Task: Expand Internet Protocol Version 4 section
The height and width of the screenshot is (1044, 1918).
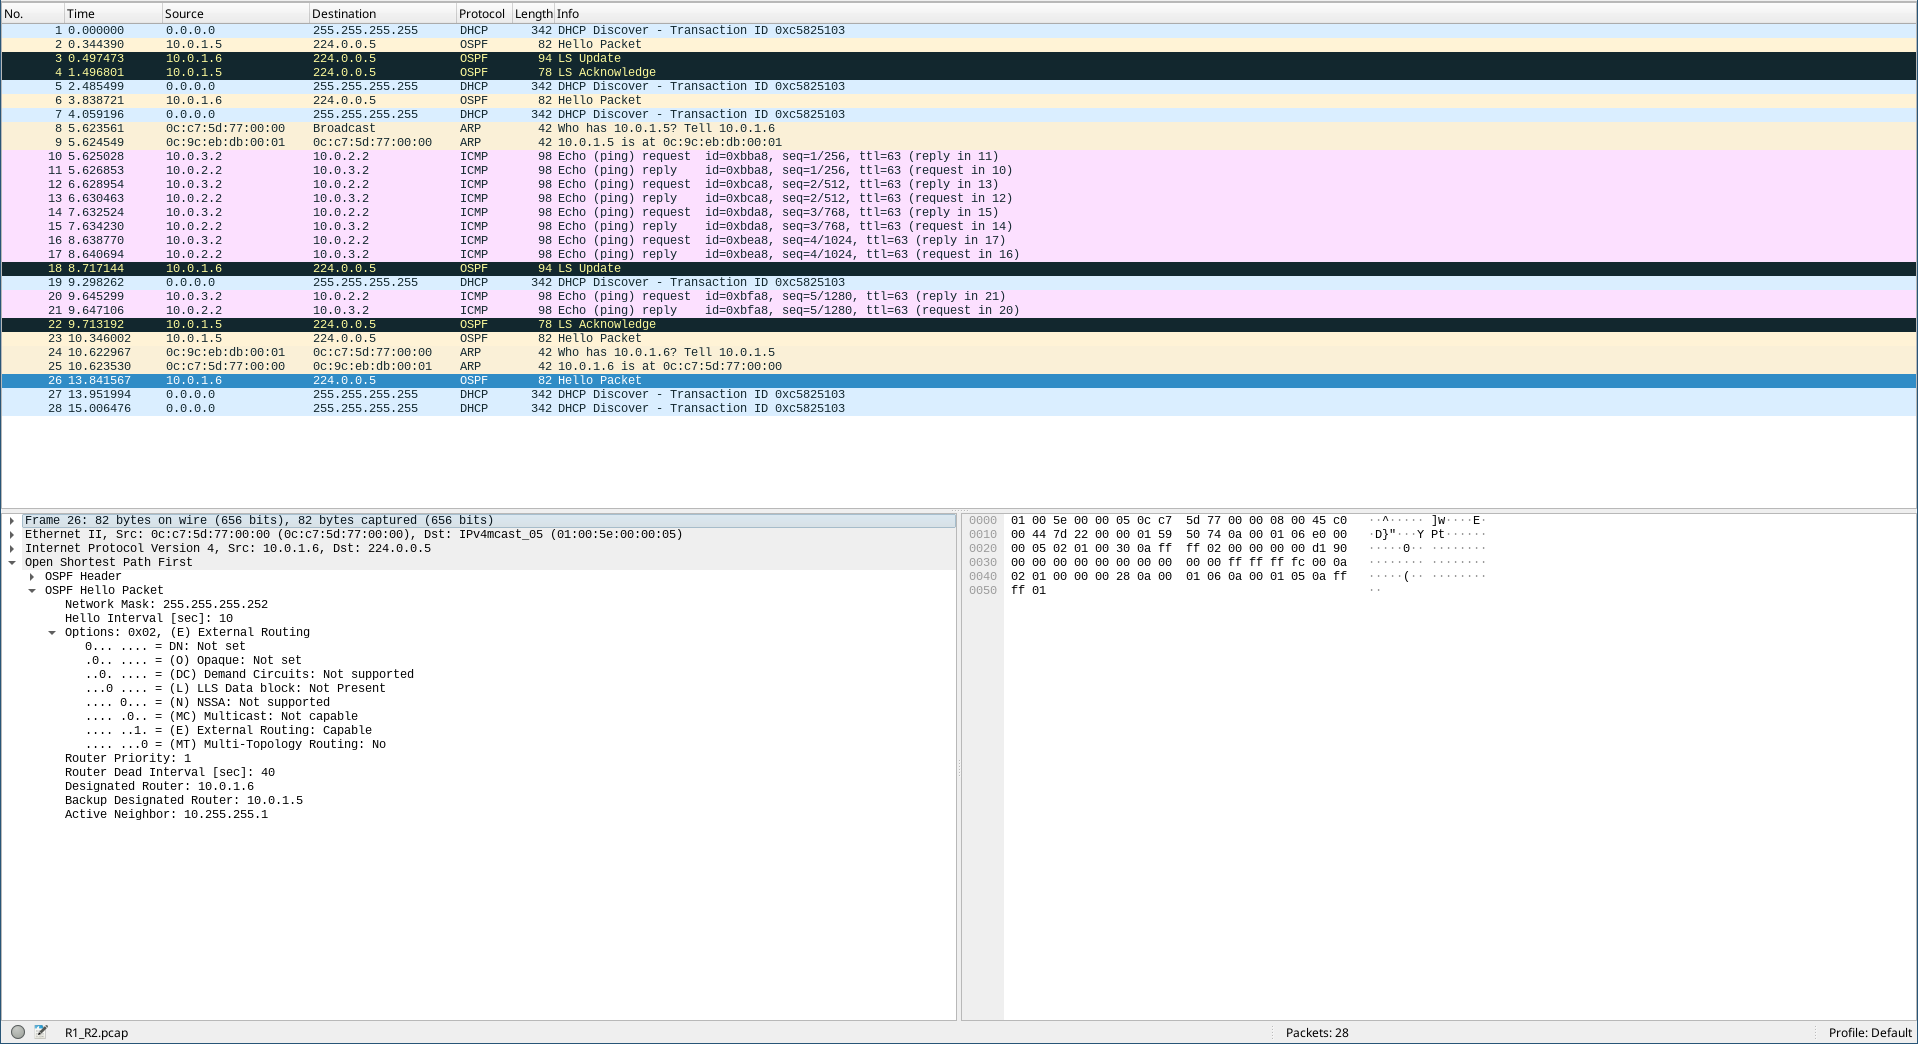Action: 12,549
